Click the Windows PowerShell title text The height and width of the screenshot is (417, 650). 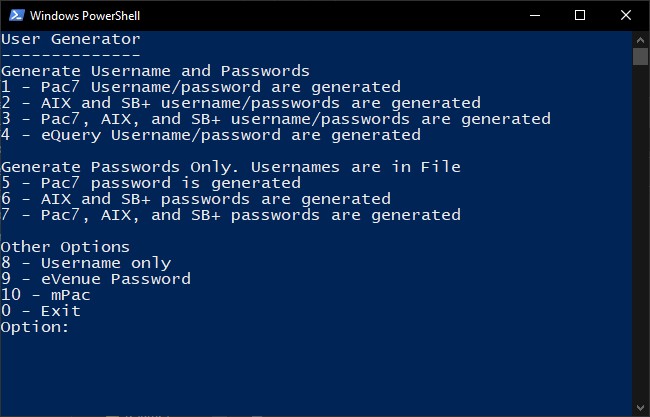85,16
